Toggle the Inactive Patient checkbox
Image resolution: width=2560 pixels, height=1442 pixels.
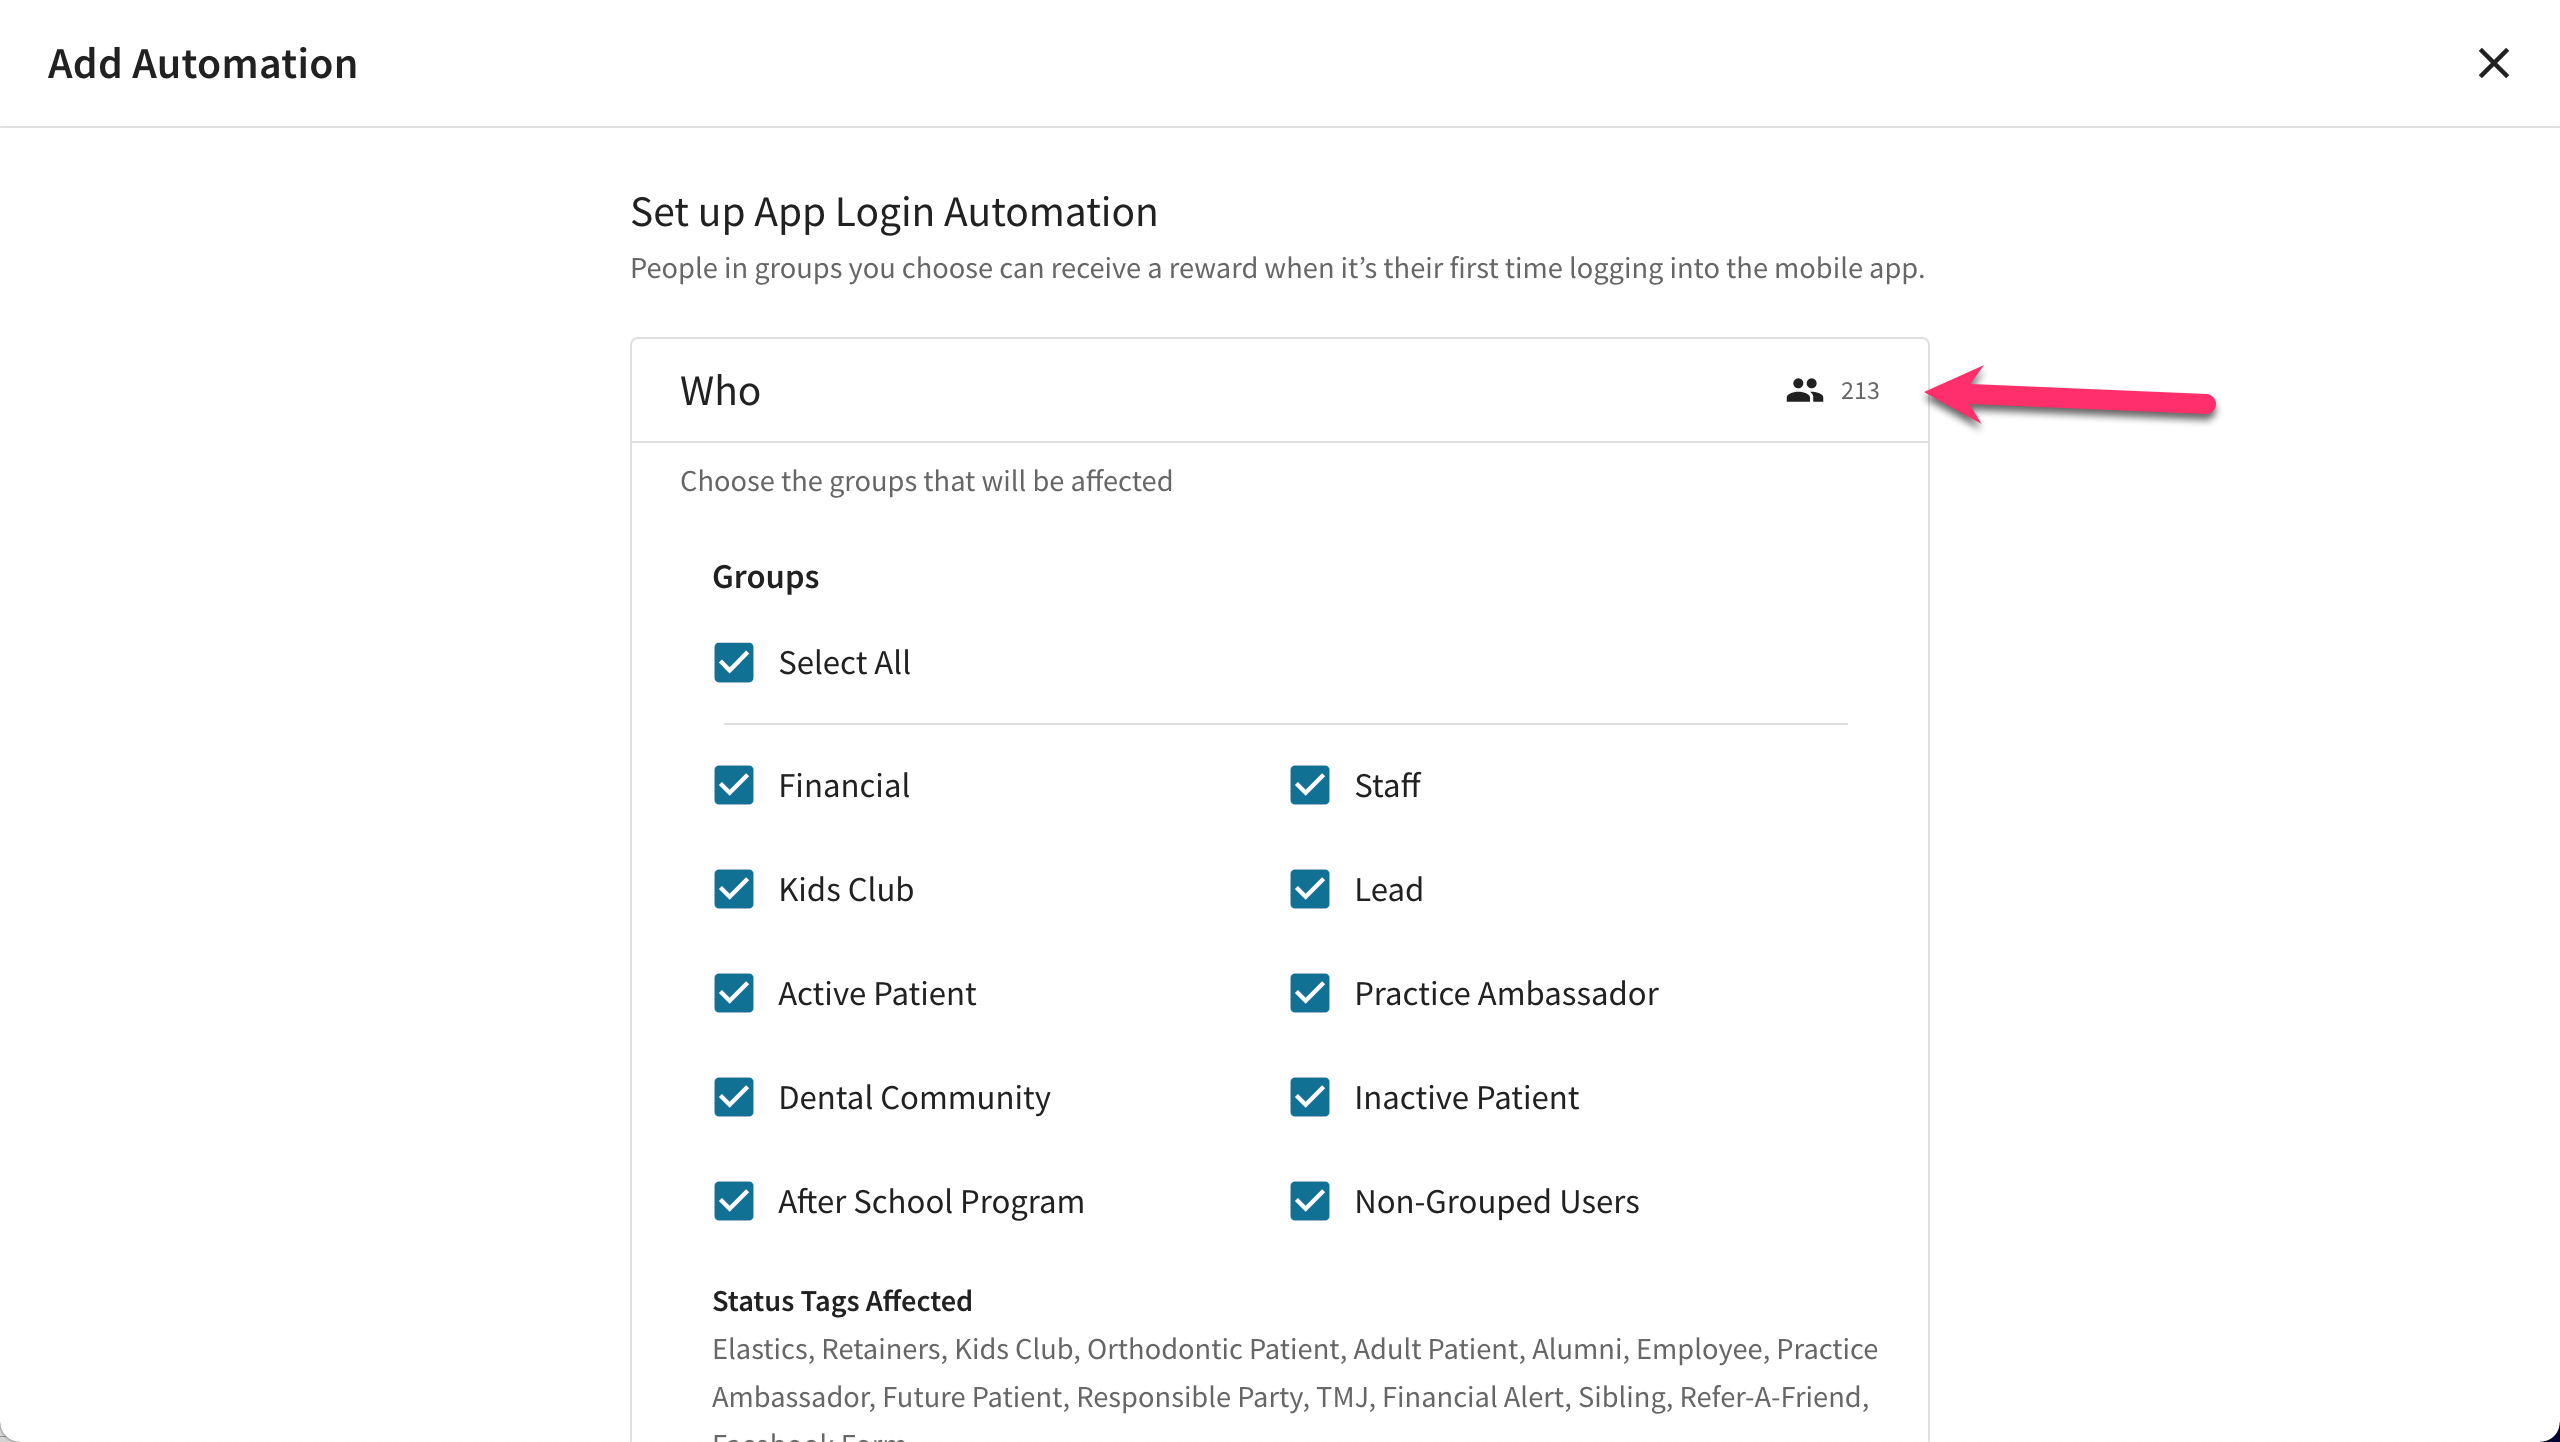point(1310,1097)
